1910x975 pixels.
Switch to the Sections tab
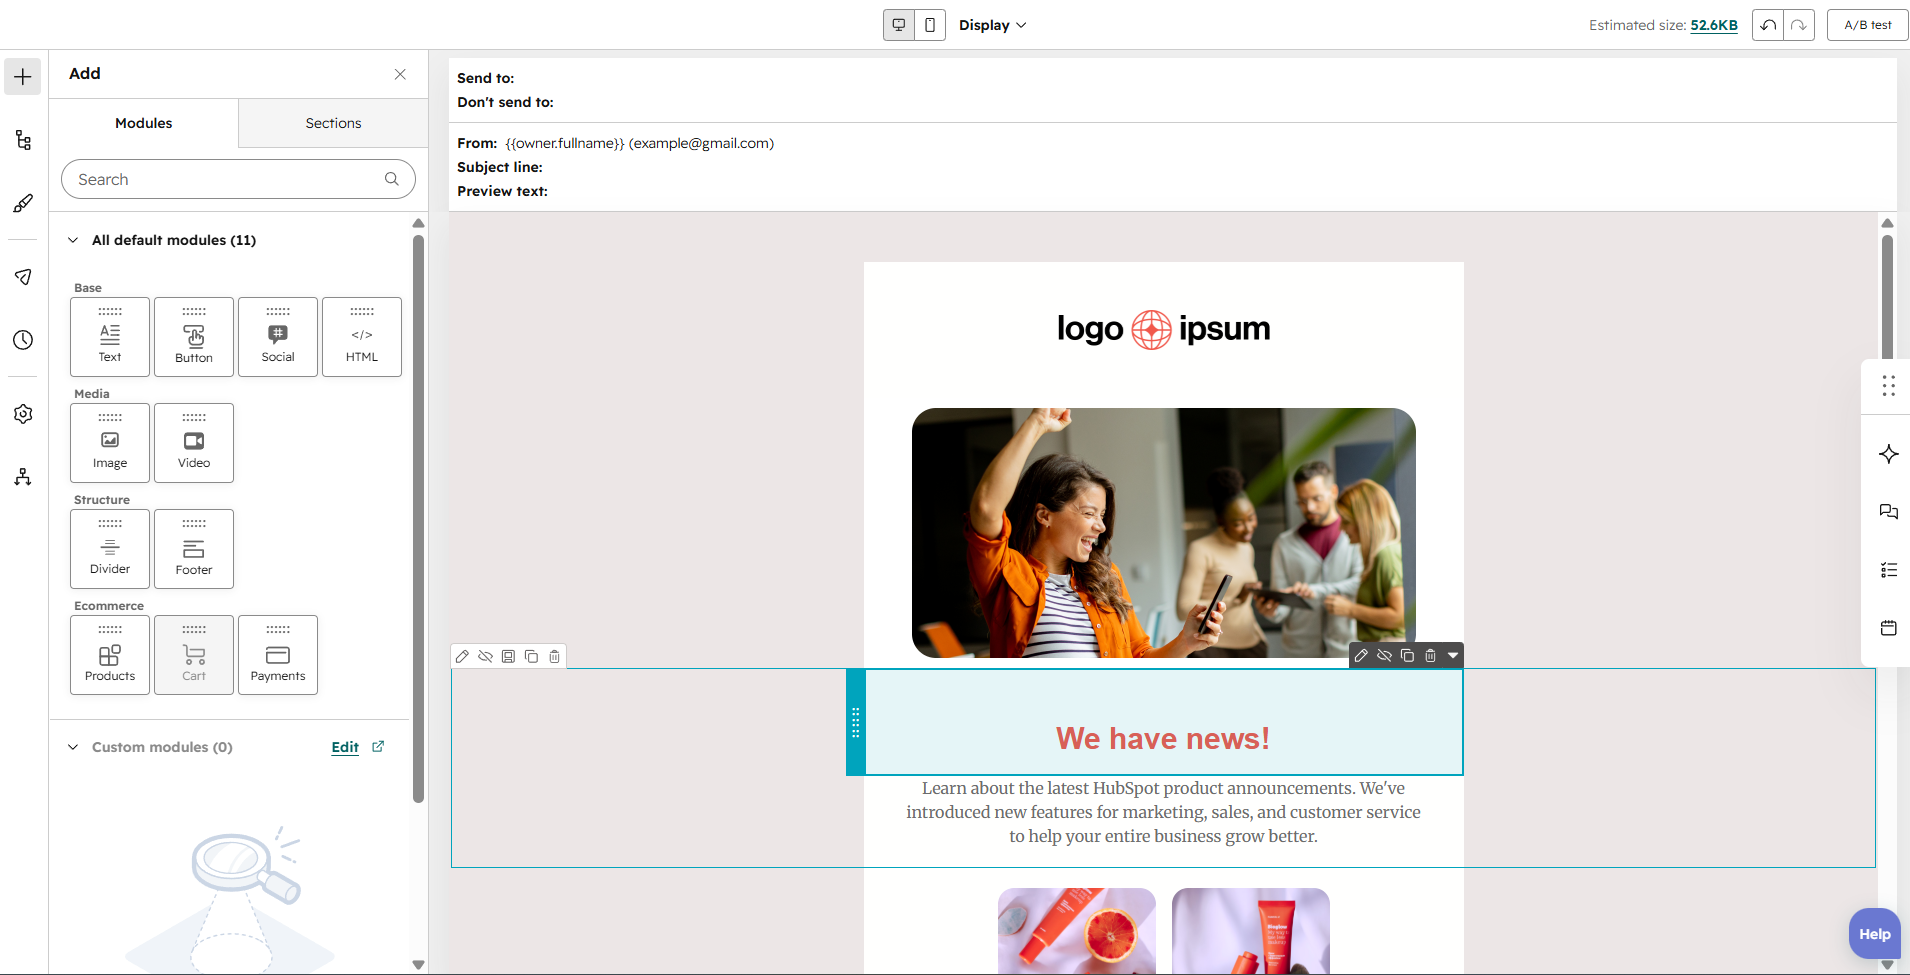[x=333, y=123]
